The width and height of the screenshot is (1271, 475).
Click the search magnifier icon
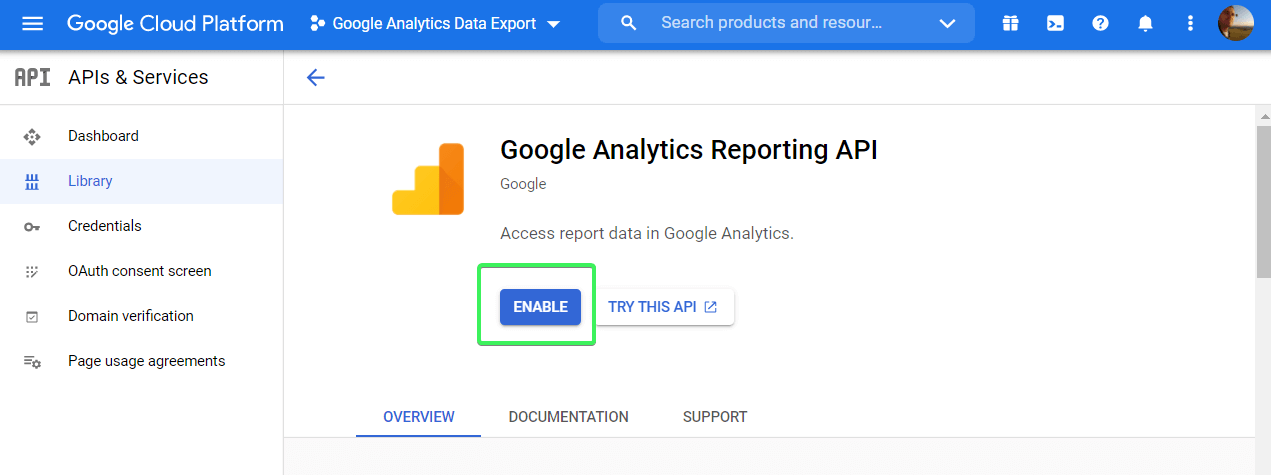tap(628, 23)
